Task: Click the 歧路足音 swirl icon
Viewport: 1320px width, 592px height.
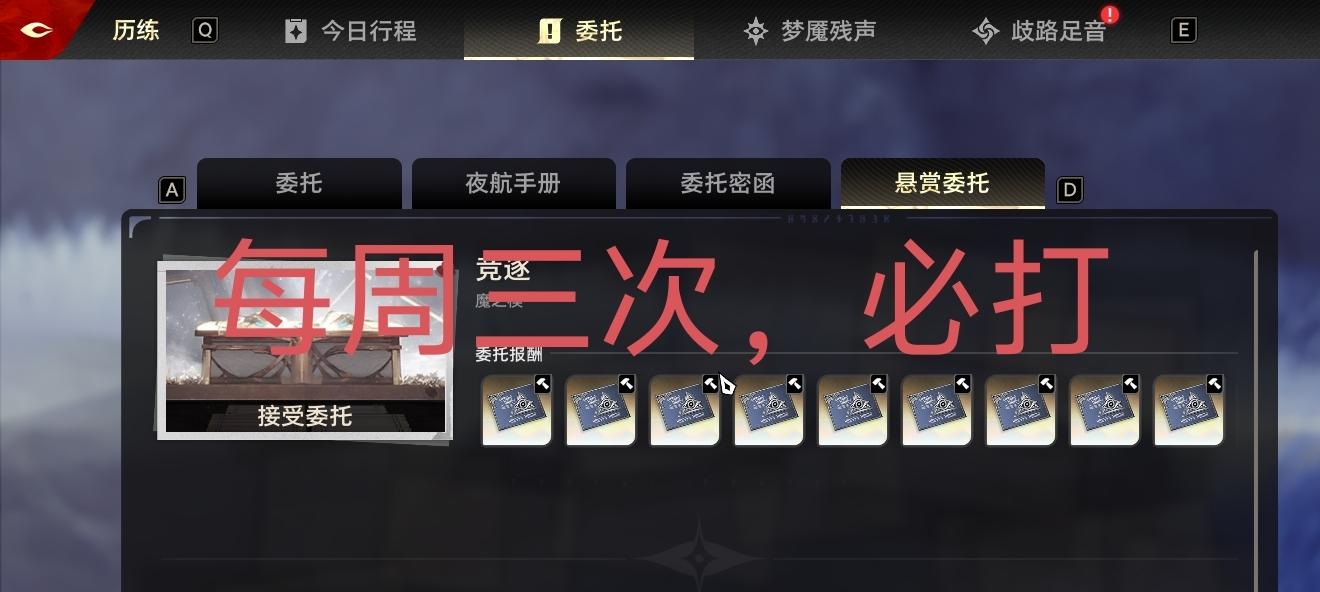Action: tap(986, 31)
